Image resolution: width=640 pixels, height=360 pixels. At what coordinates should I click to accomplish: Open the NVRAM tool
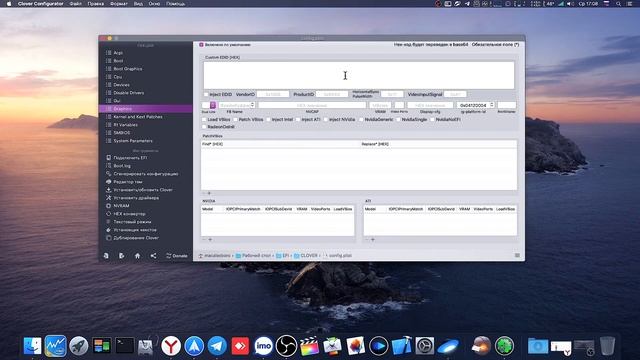(121, 206)
